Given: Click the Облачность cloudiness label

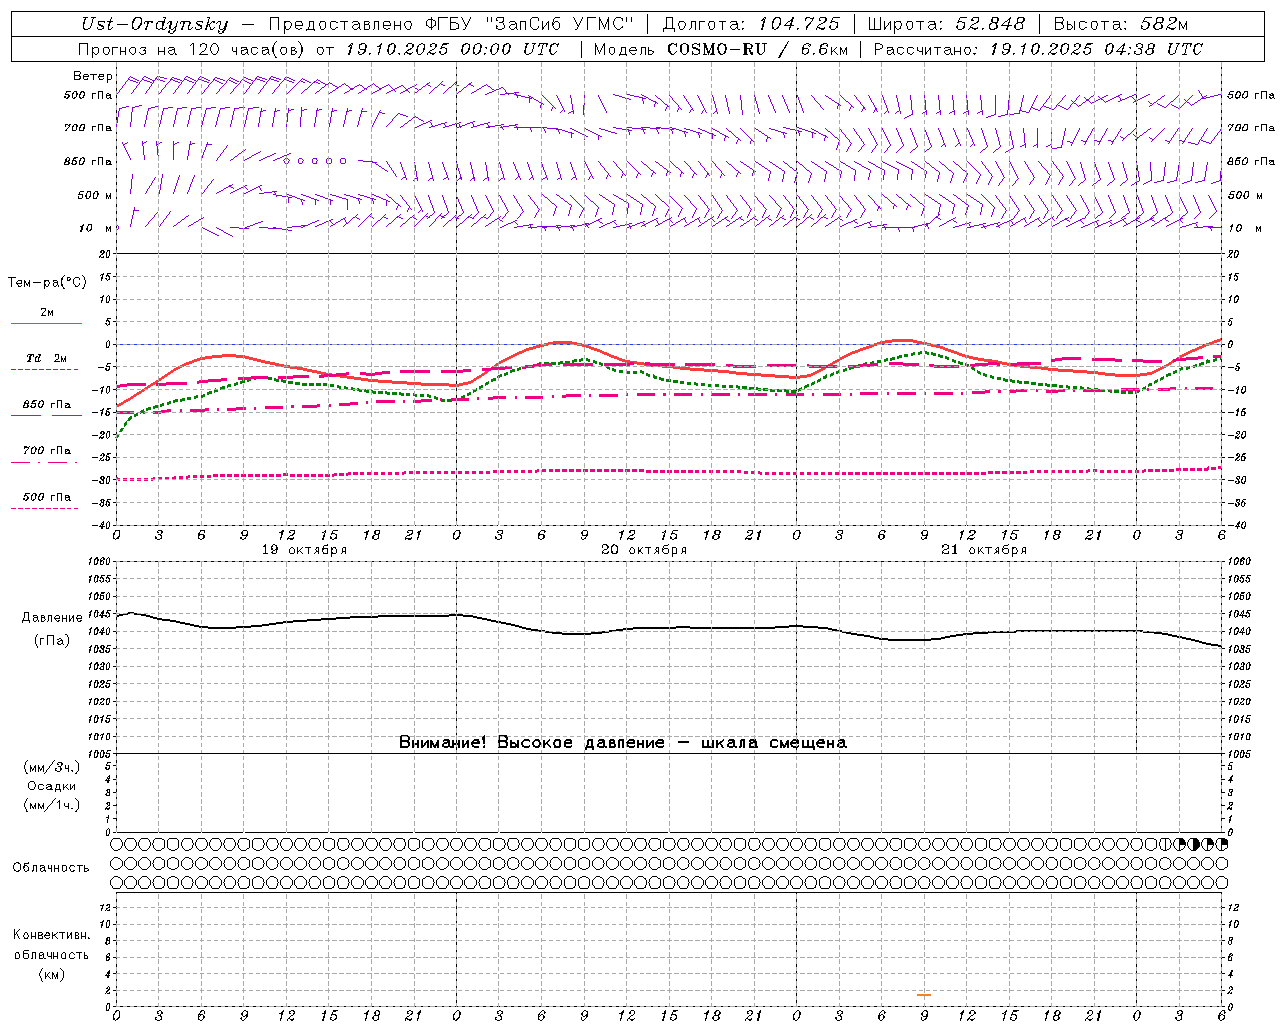Looking at the screenshot, I should tap(51, 868).
